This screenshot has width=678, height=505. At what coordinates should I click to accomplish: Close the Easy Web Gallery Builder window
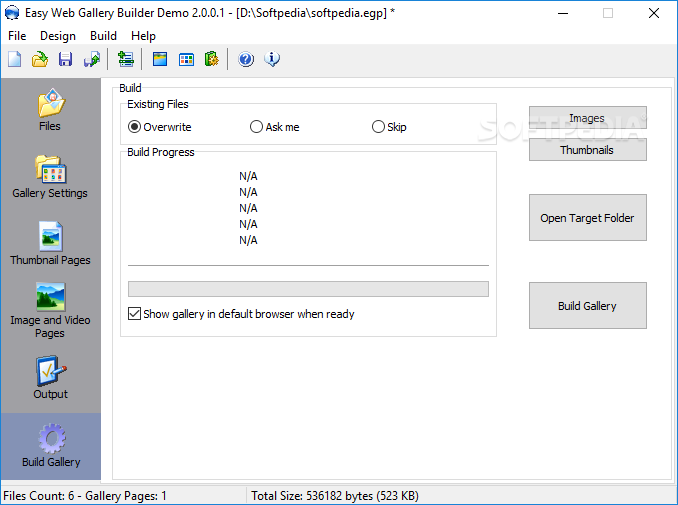pyautogui.click(x=654, y=13)
